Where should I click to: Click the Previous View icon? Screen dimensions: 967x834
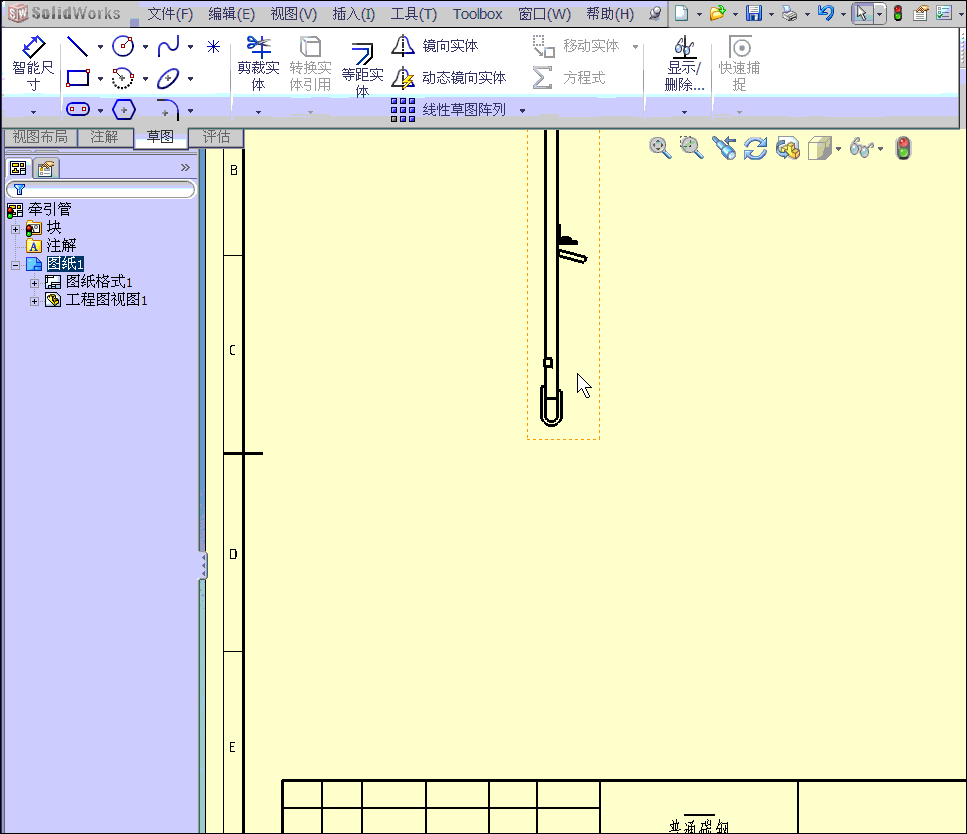click(x=724, y=148)
